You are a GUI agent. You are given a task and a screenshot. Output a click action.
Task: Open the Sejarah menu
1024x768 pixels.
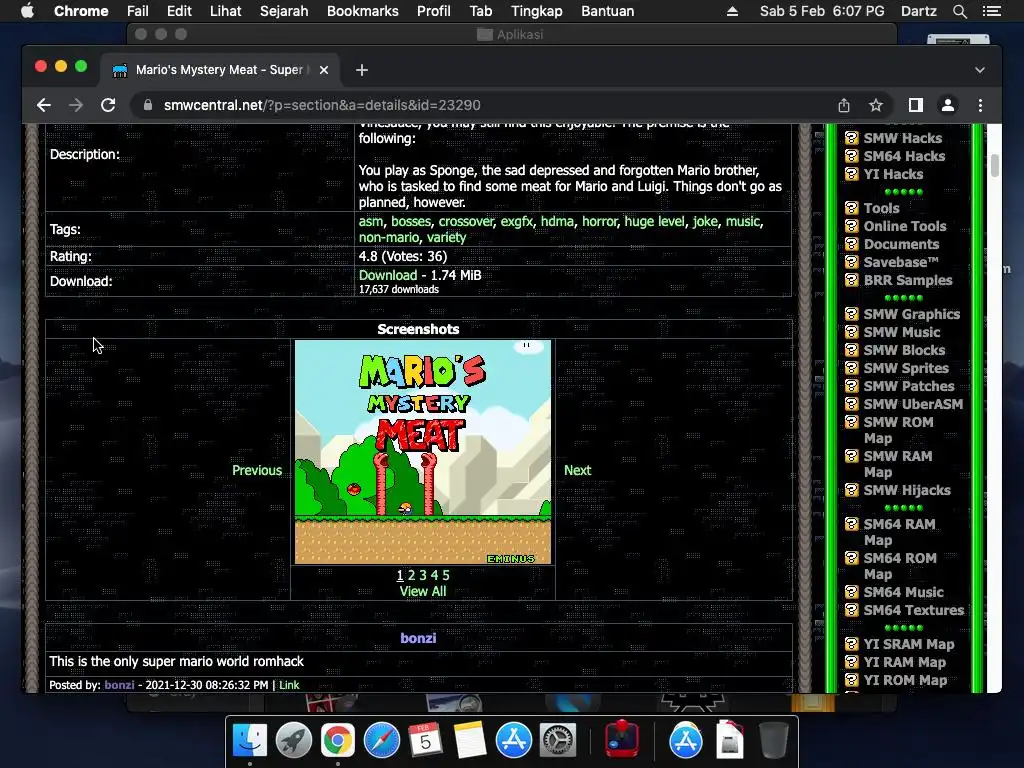pos(283,11)
